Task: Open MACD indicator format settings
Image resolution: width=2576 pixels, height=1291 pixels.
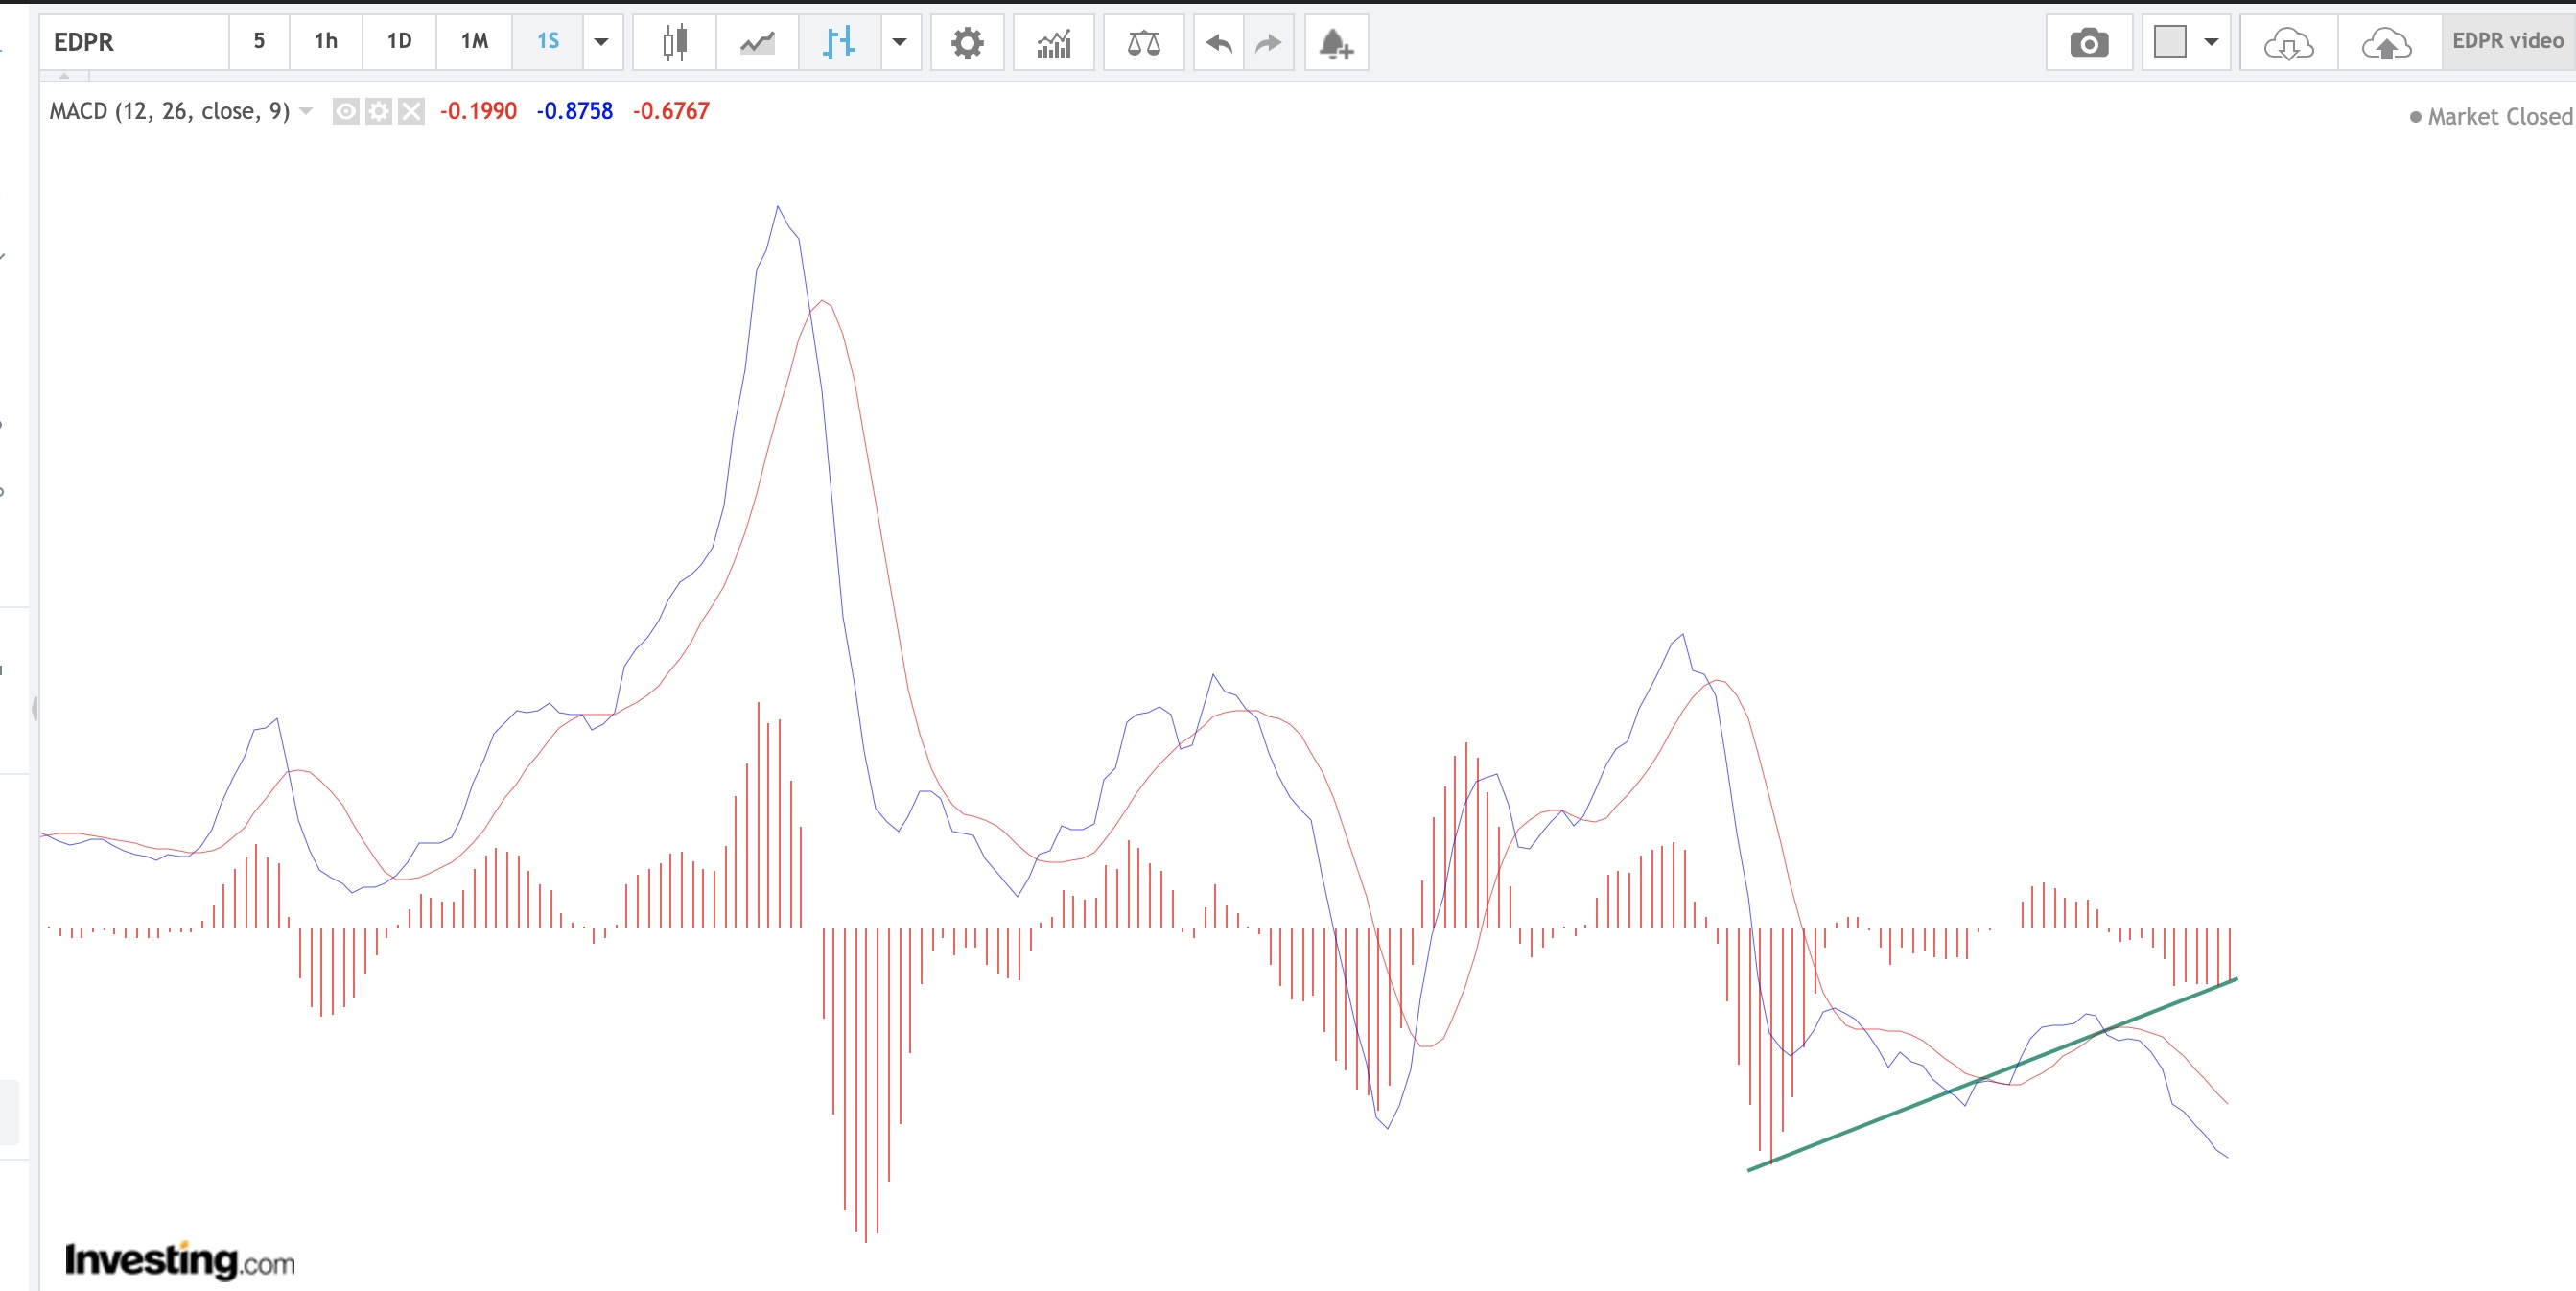Action: click(x=378, y=111)
